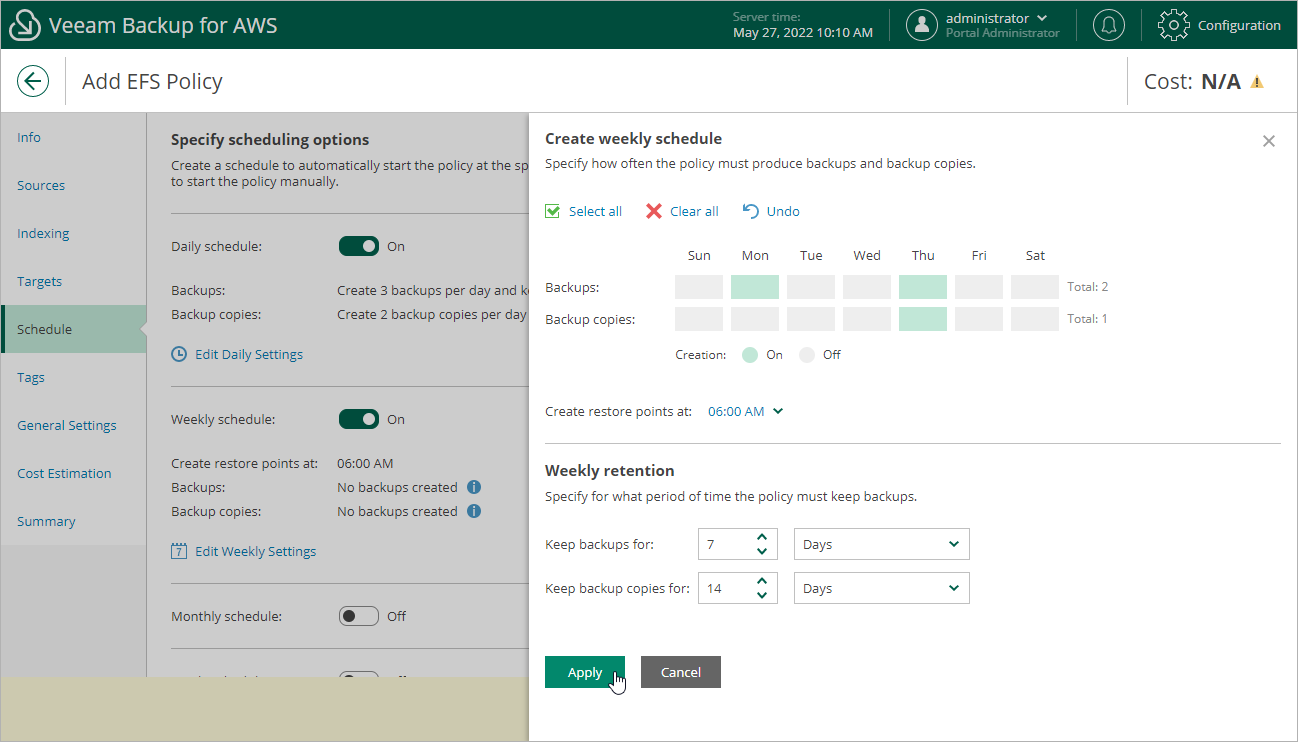Enable the Monthly schedule toggle
Viewport: 1298px width, 742px height.
[359, 616]
